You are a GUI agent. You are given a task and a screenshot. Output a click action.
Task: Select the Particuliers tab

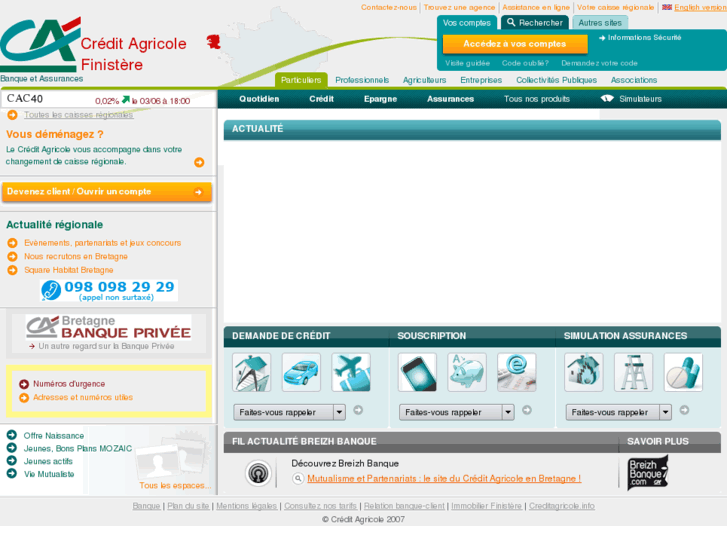click(x=301, y=80)
